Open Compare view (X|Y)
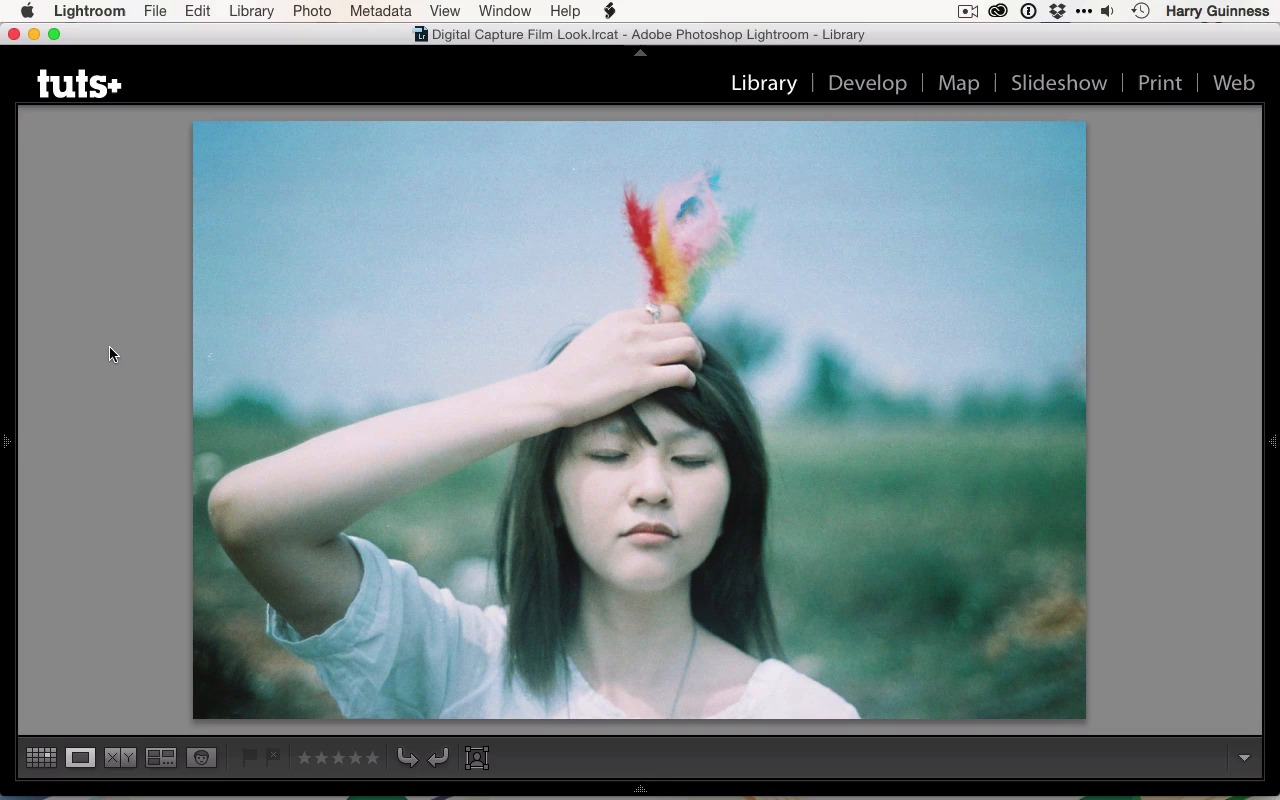This screenshot has height=800, width=1280. pos(121,758)
